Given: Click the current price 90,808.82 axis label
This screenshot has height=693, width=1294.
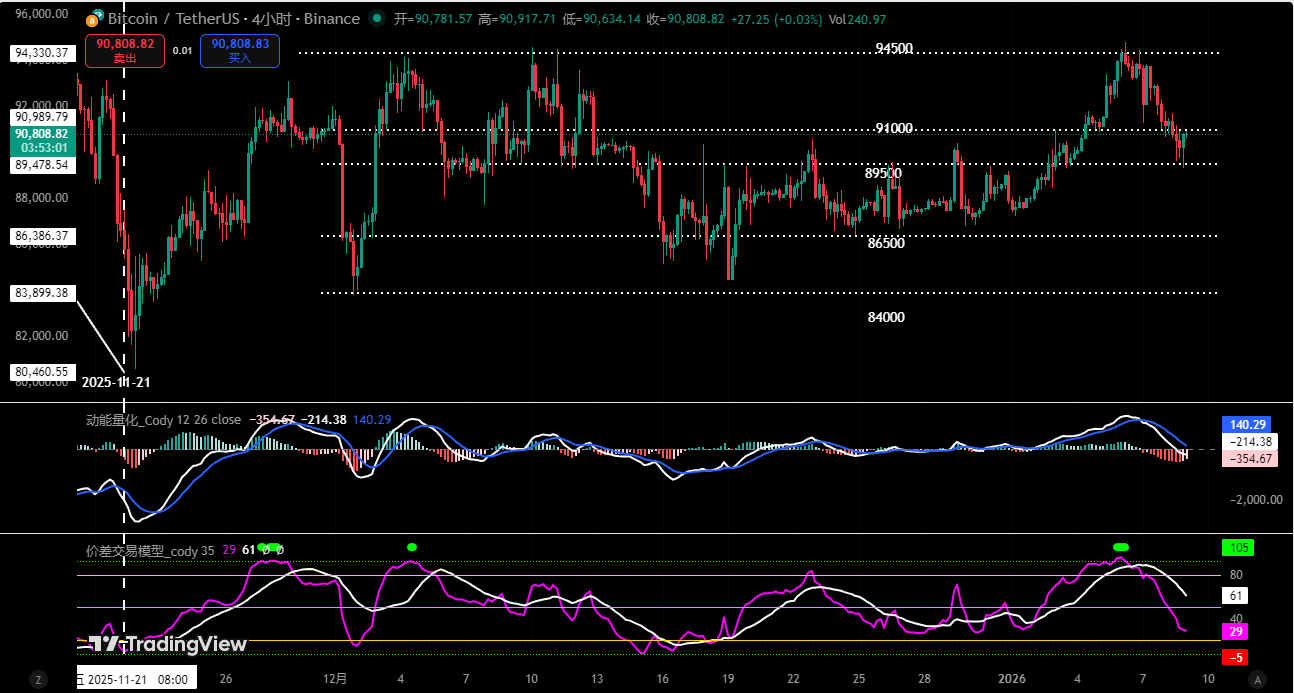Looking at the screenshot, I should point(41,133).
